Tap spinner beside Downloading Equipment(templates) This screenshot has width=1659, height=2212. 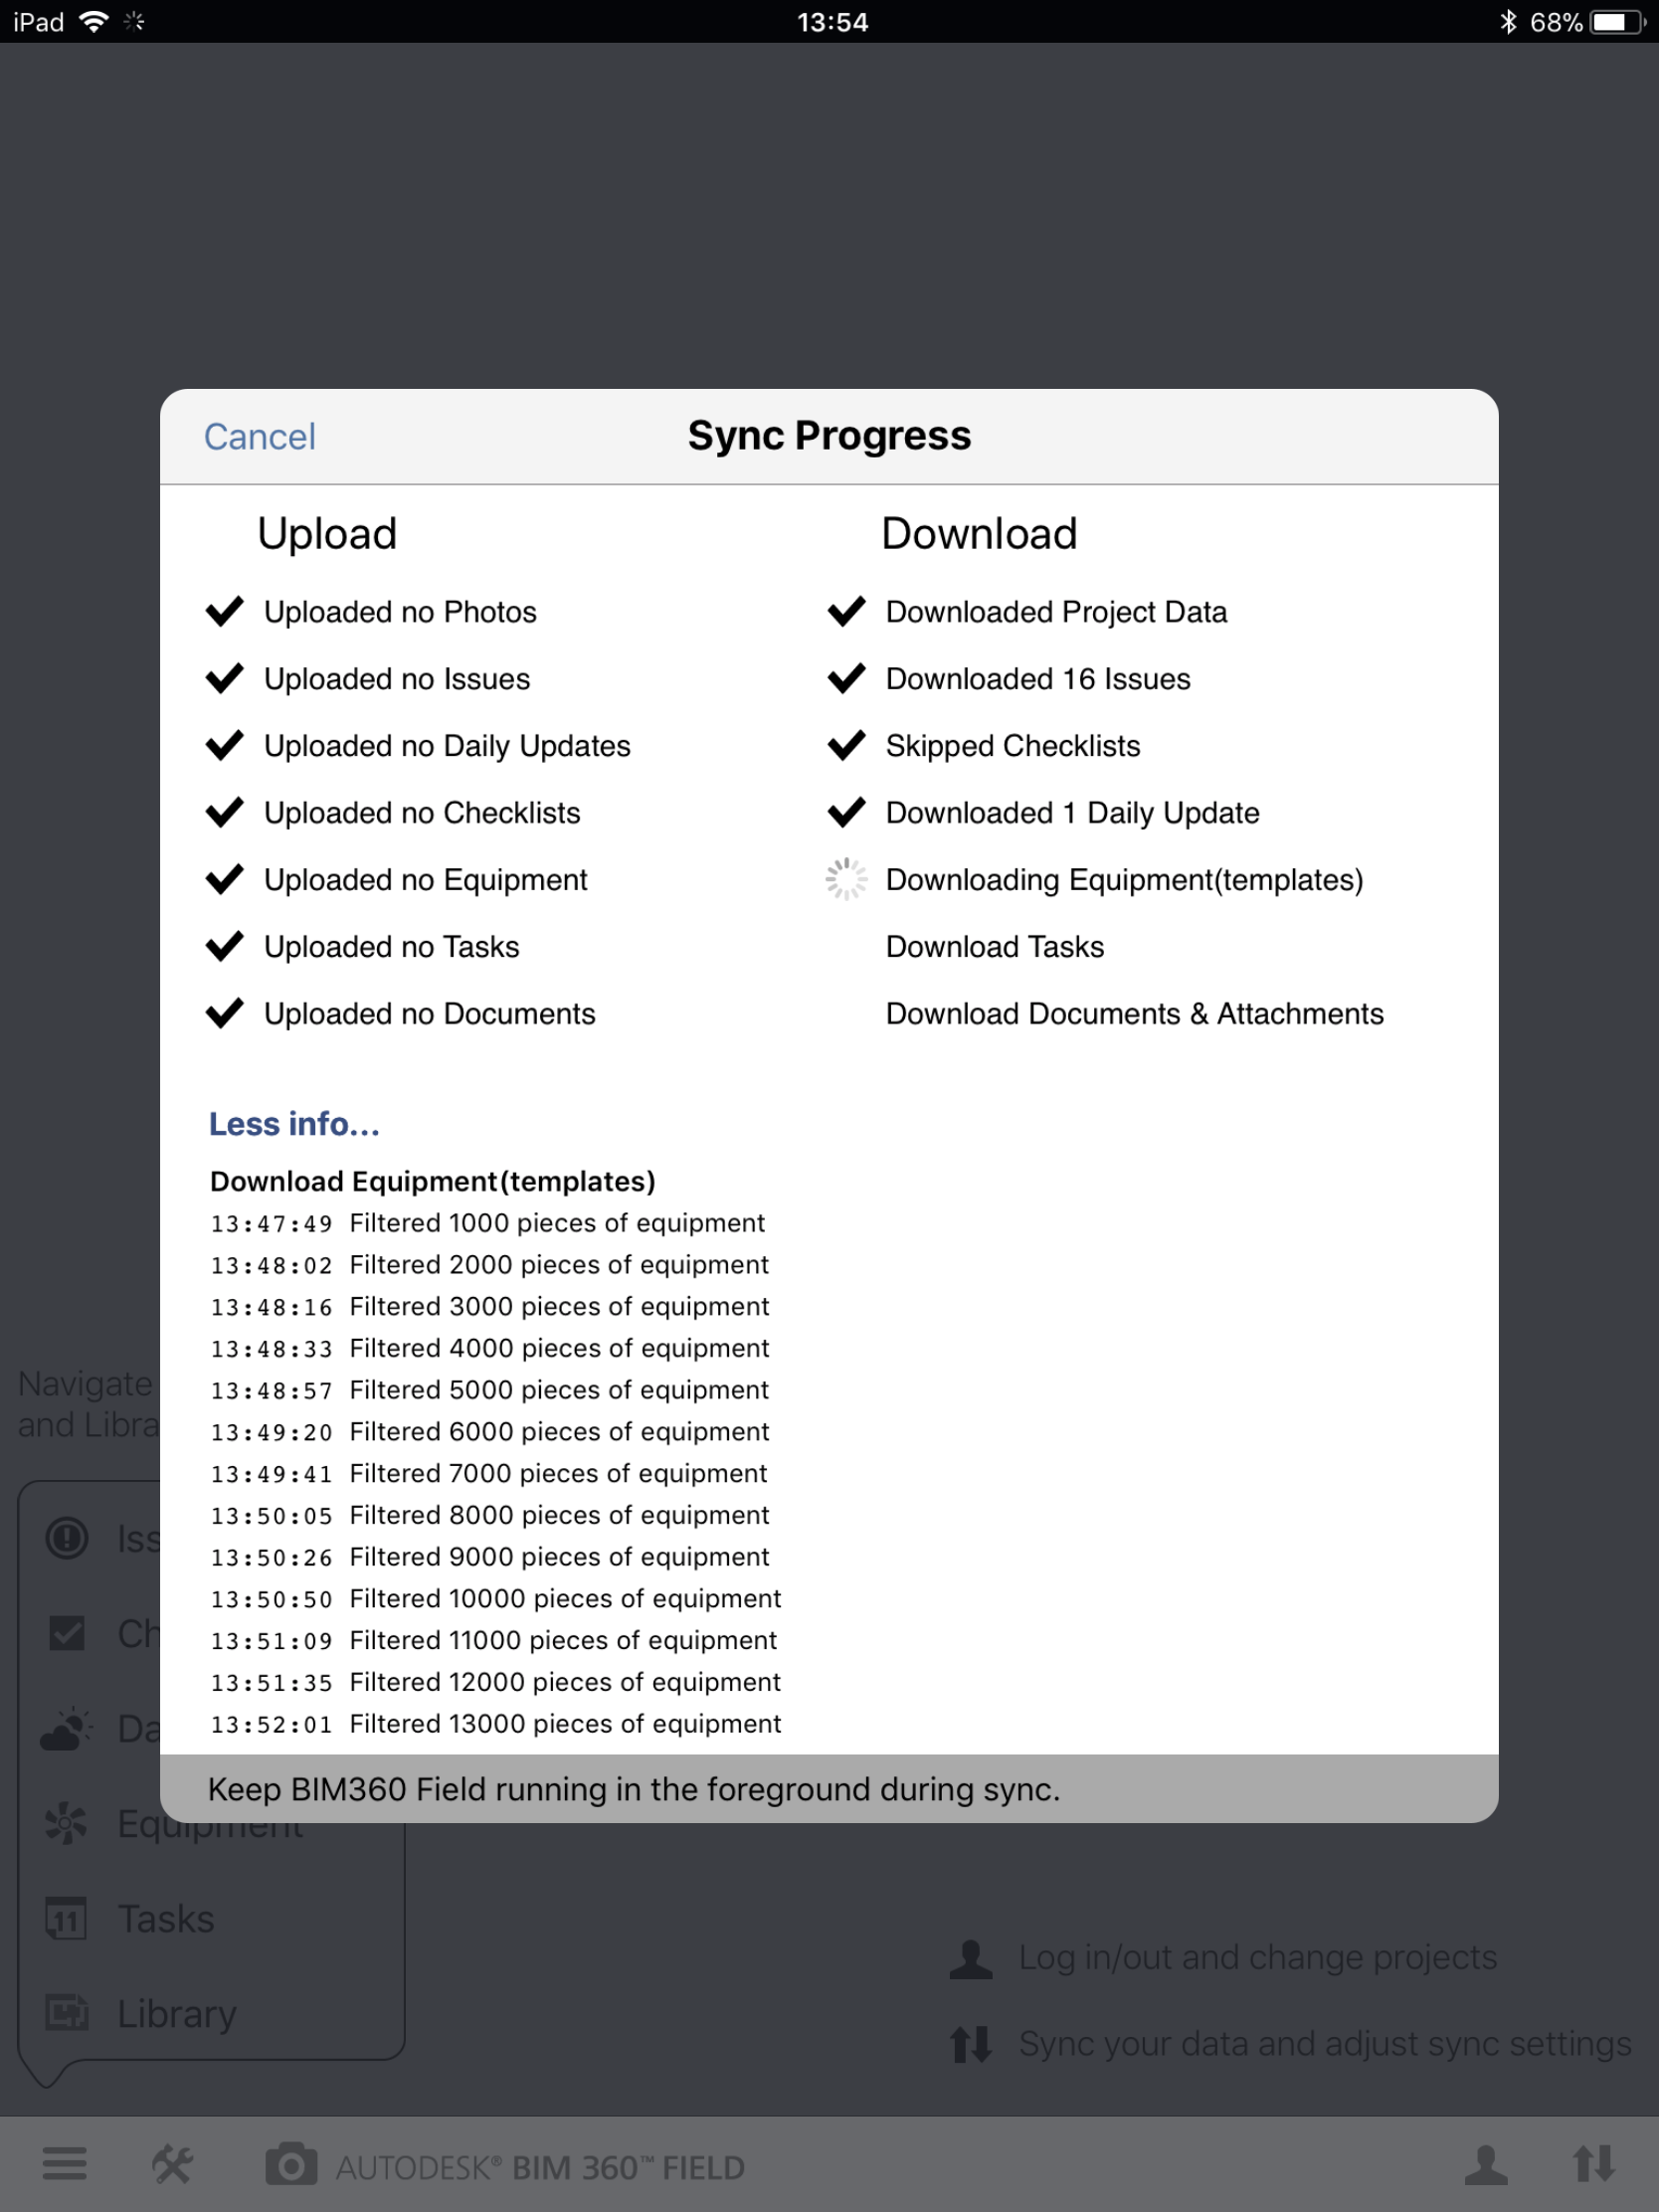pyautogui.click(x=846, y=879)
